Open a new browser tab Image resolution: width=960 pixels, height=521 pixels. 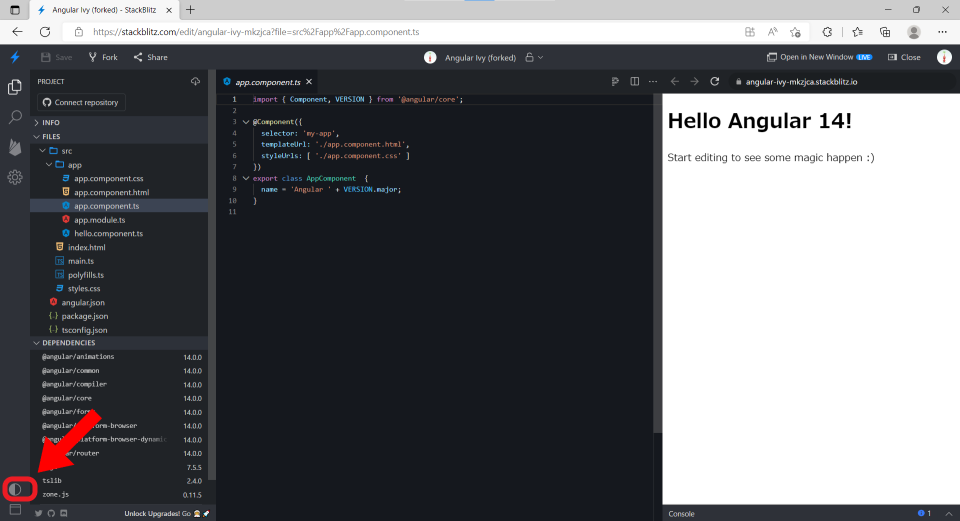click(x=190, y=10)
